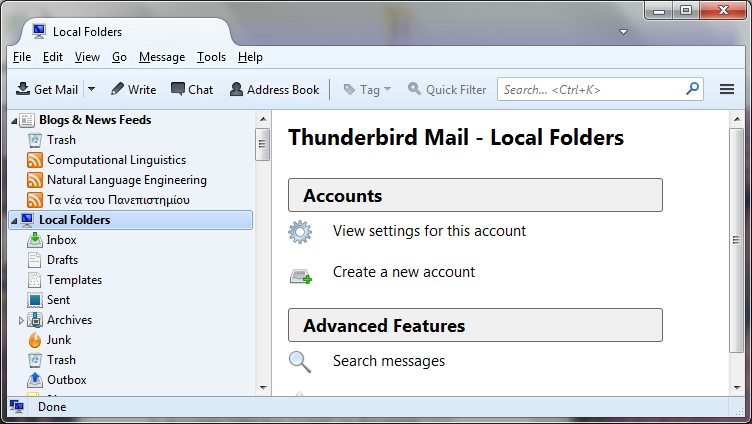This screenshot has height=424, width=752.
Task: Click folder pane scroll up arrow
Action: [263, 119]
